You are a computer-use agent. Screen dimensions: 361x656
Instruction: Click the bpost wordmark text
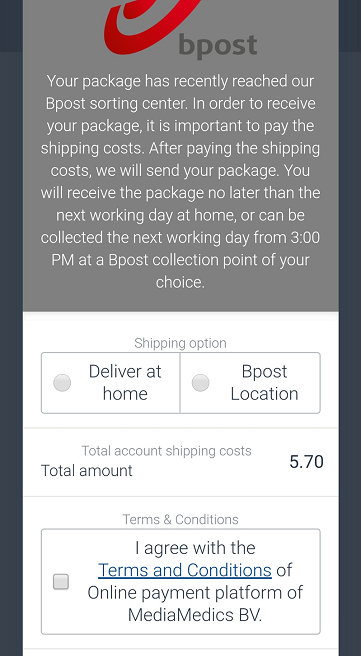click(x=218, y=44)
